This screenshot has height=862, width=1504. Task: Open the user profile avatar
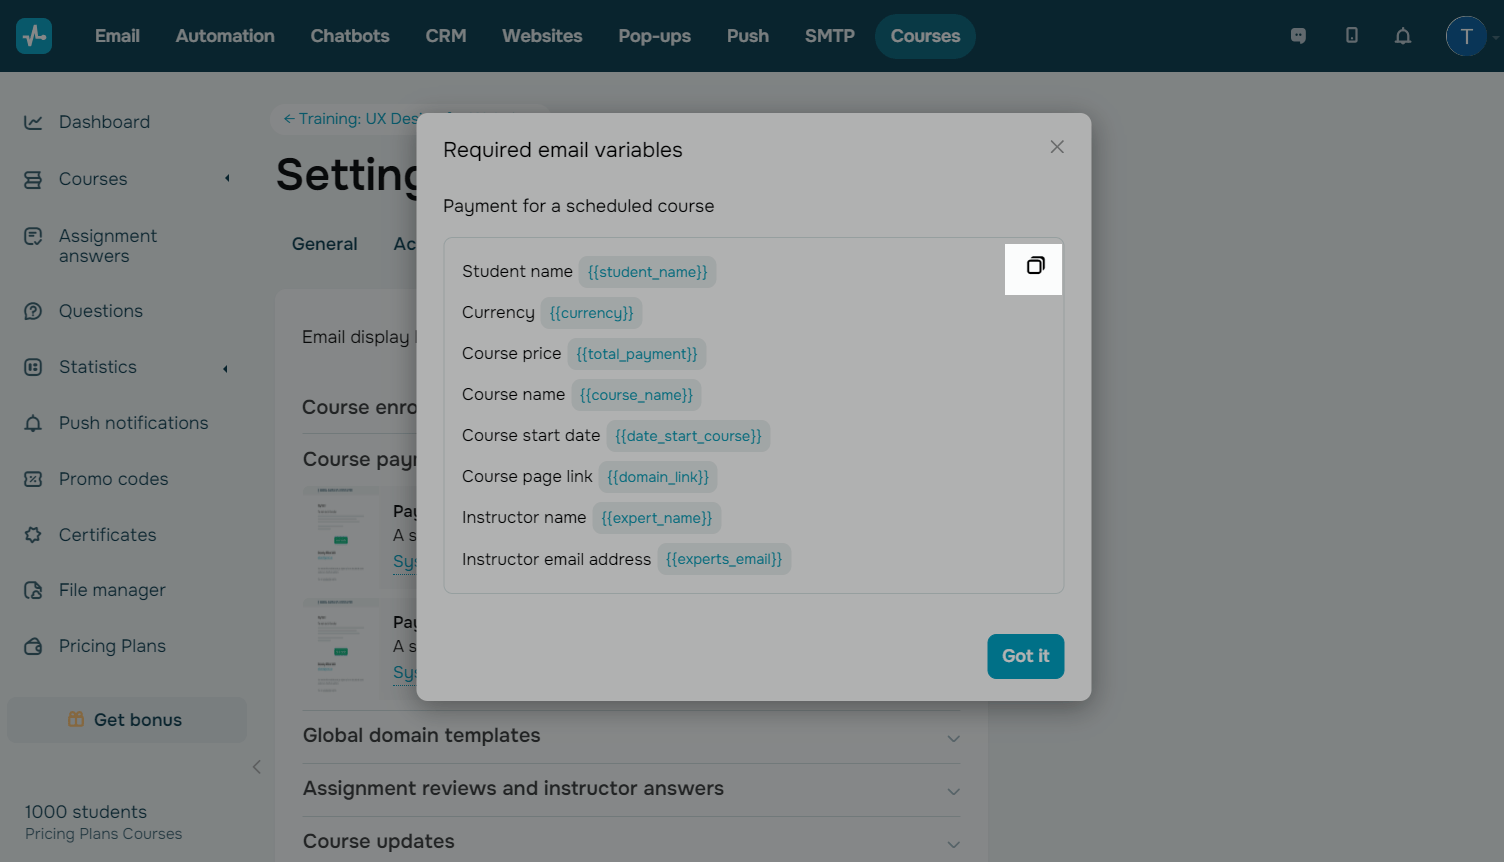[x=1466, y=36]
